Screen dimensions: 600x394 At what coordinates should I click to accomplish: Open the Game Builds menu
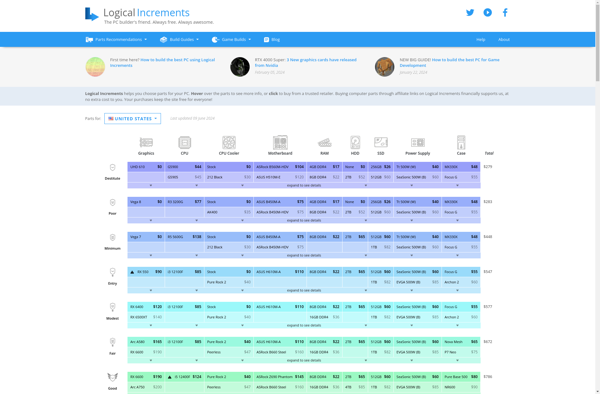point(232,39)
